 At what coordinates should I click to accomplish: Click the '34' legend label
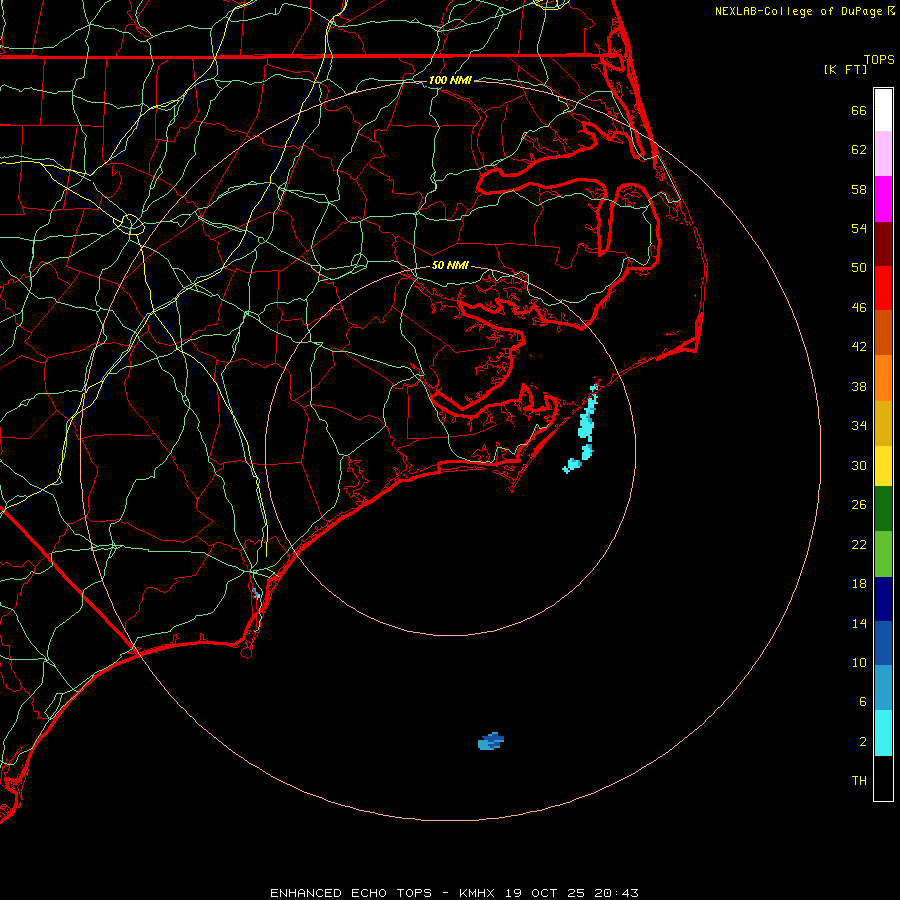[859, 425]
